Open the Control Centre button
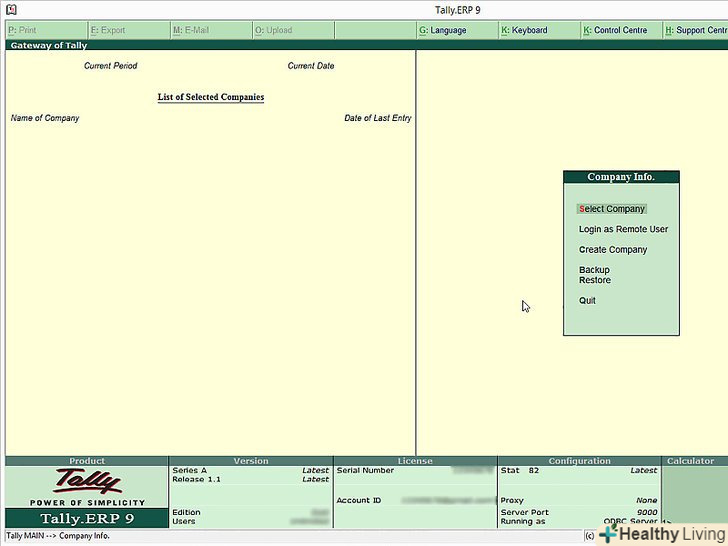Screen dimensions: 728x546 622,30
